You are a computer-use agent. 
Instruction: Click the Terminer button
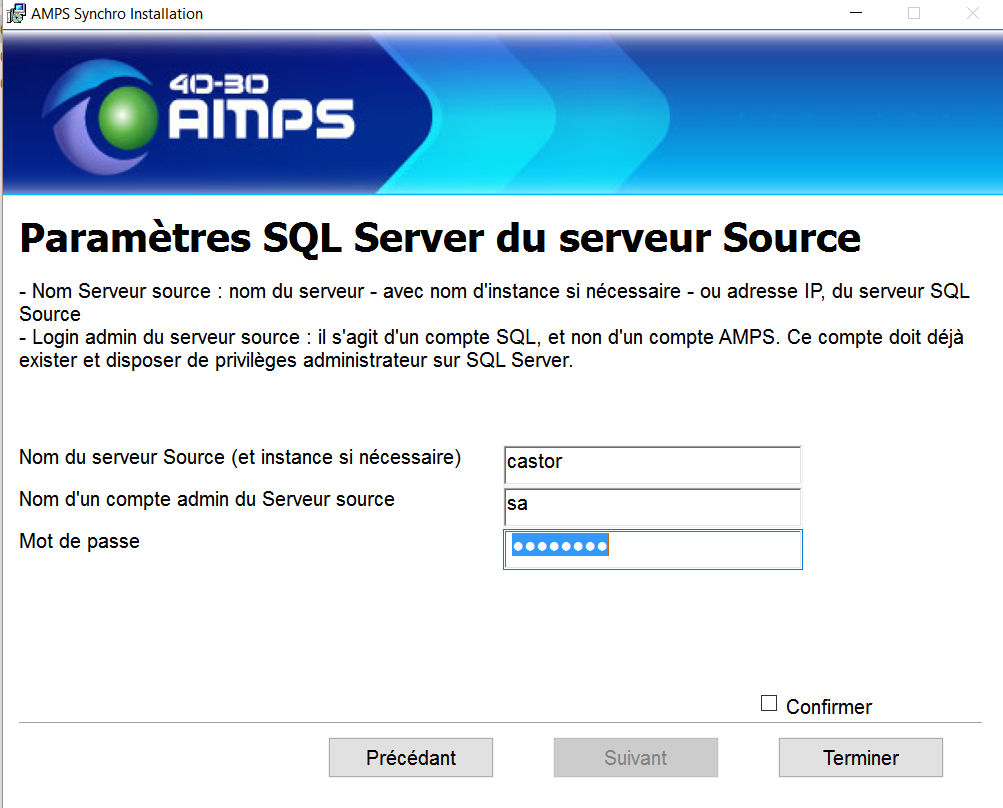860,758
